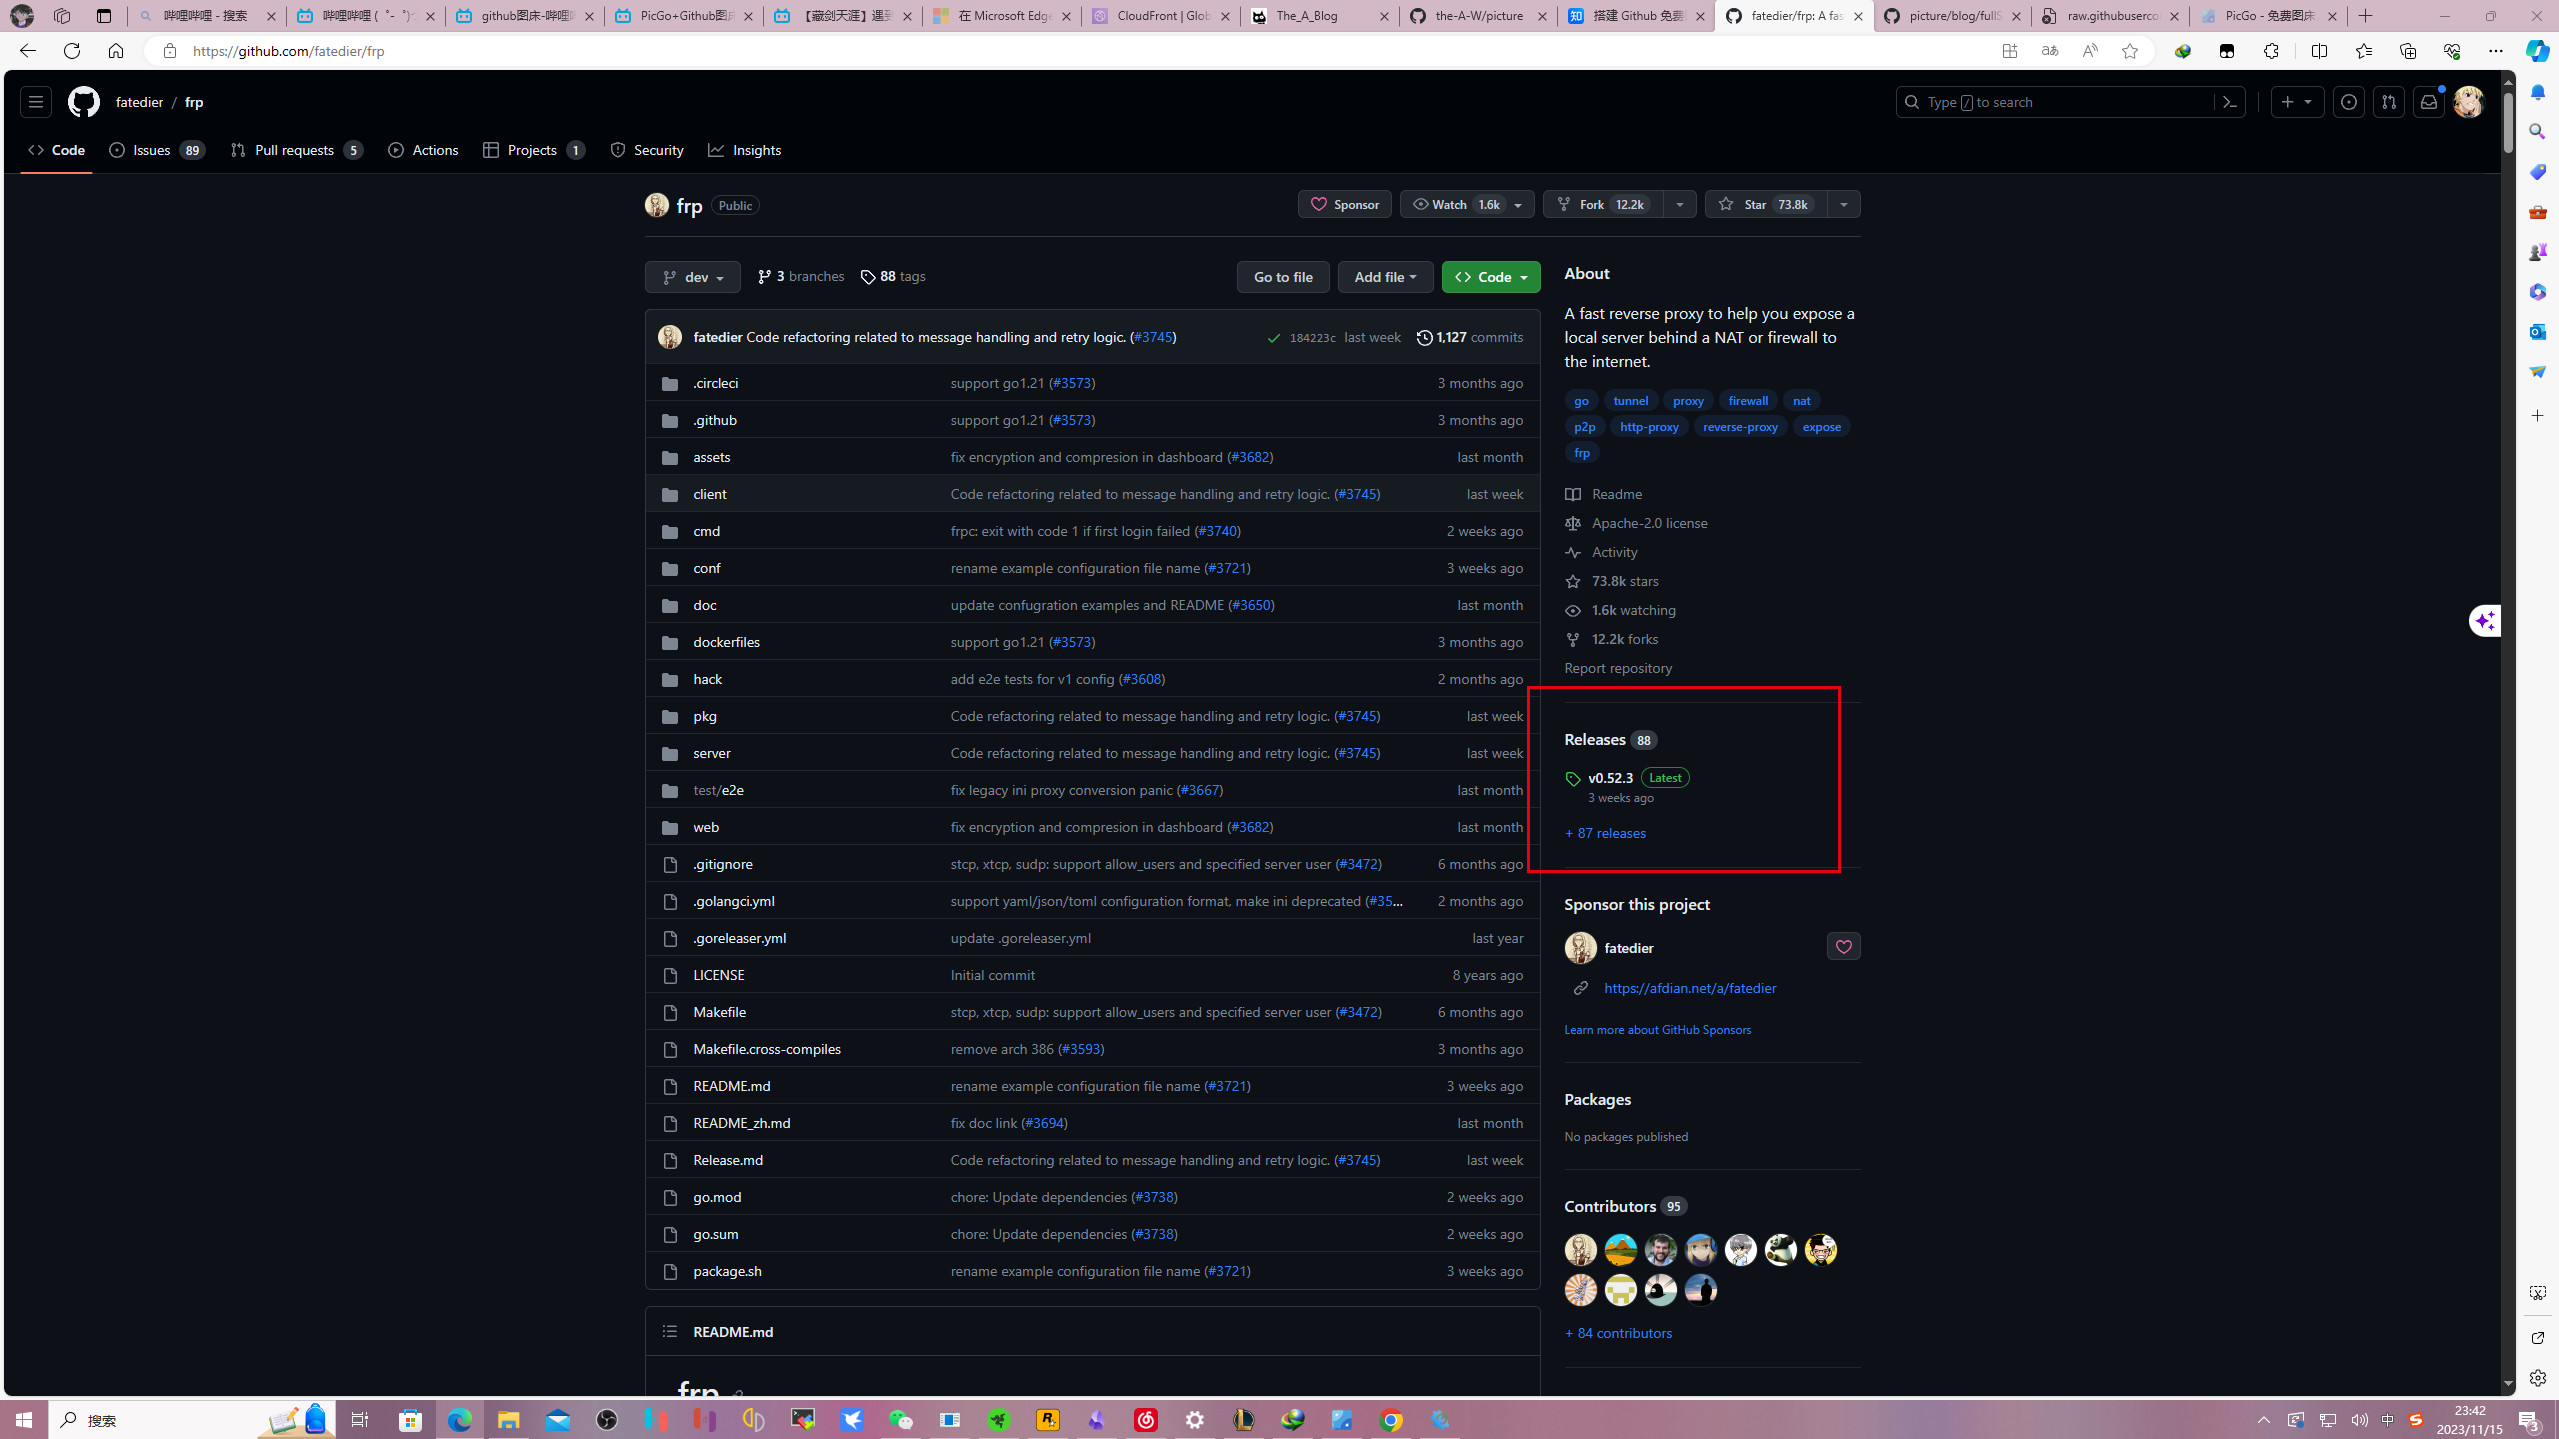2559x1439 pixels.
Task: Open the pull requests shortcut icon in header
Action: point(2389,102)
